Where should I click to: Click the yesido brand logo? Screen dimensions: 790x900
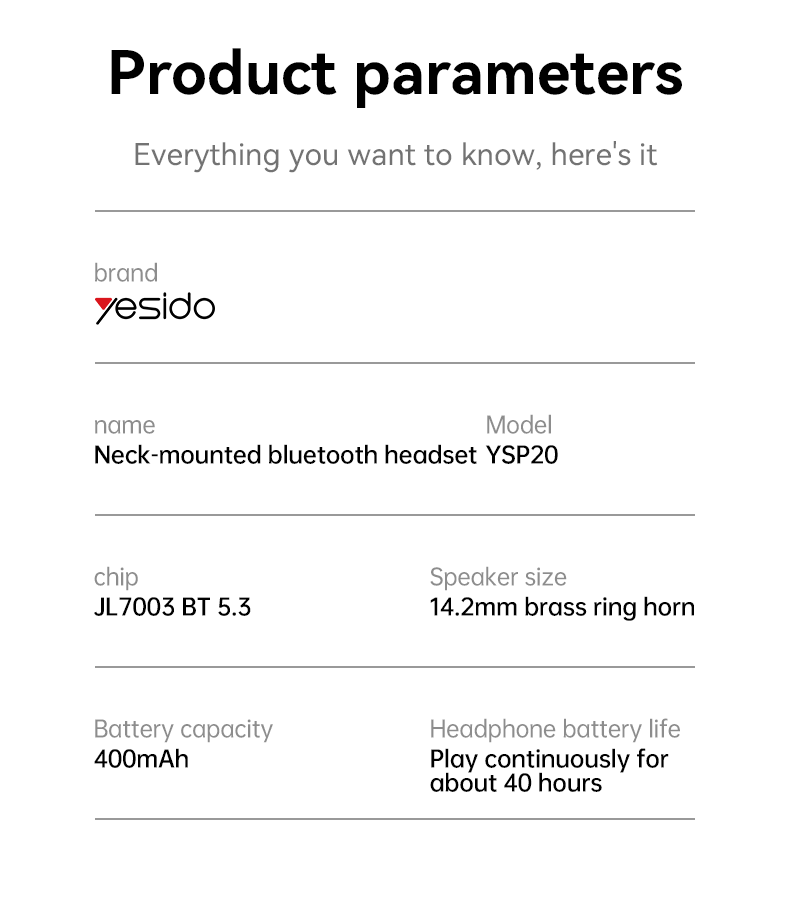(155, 308)
